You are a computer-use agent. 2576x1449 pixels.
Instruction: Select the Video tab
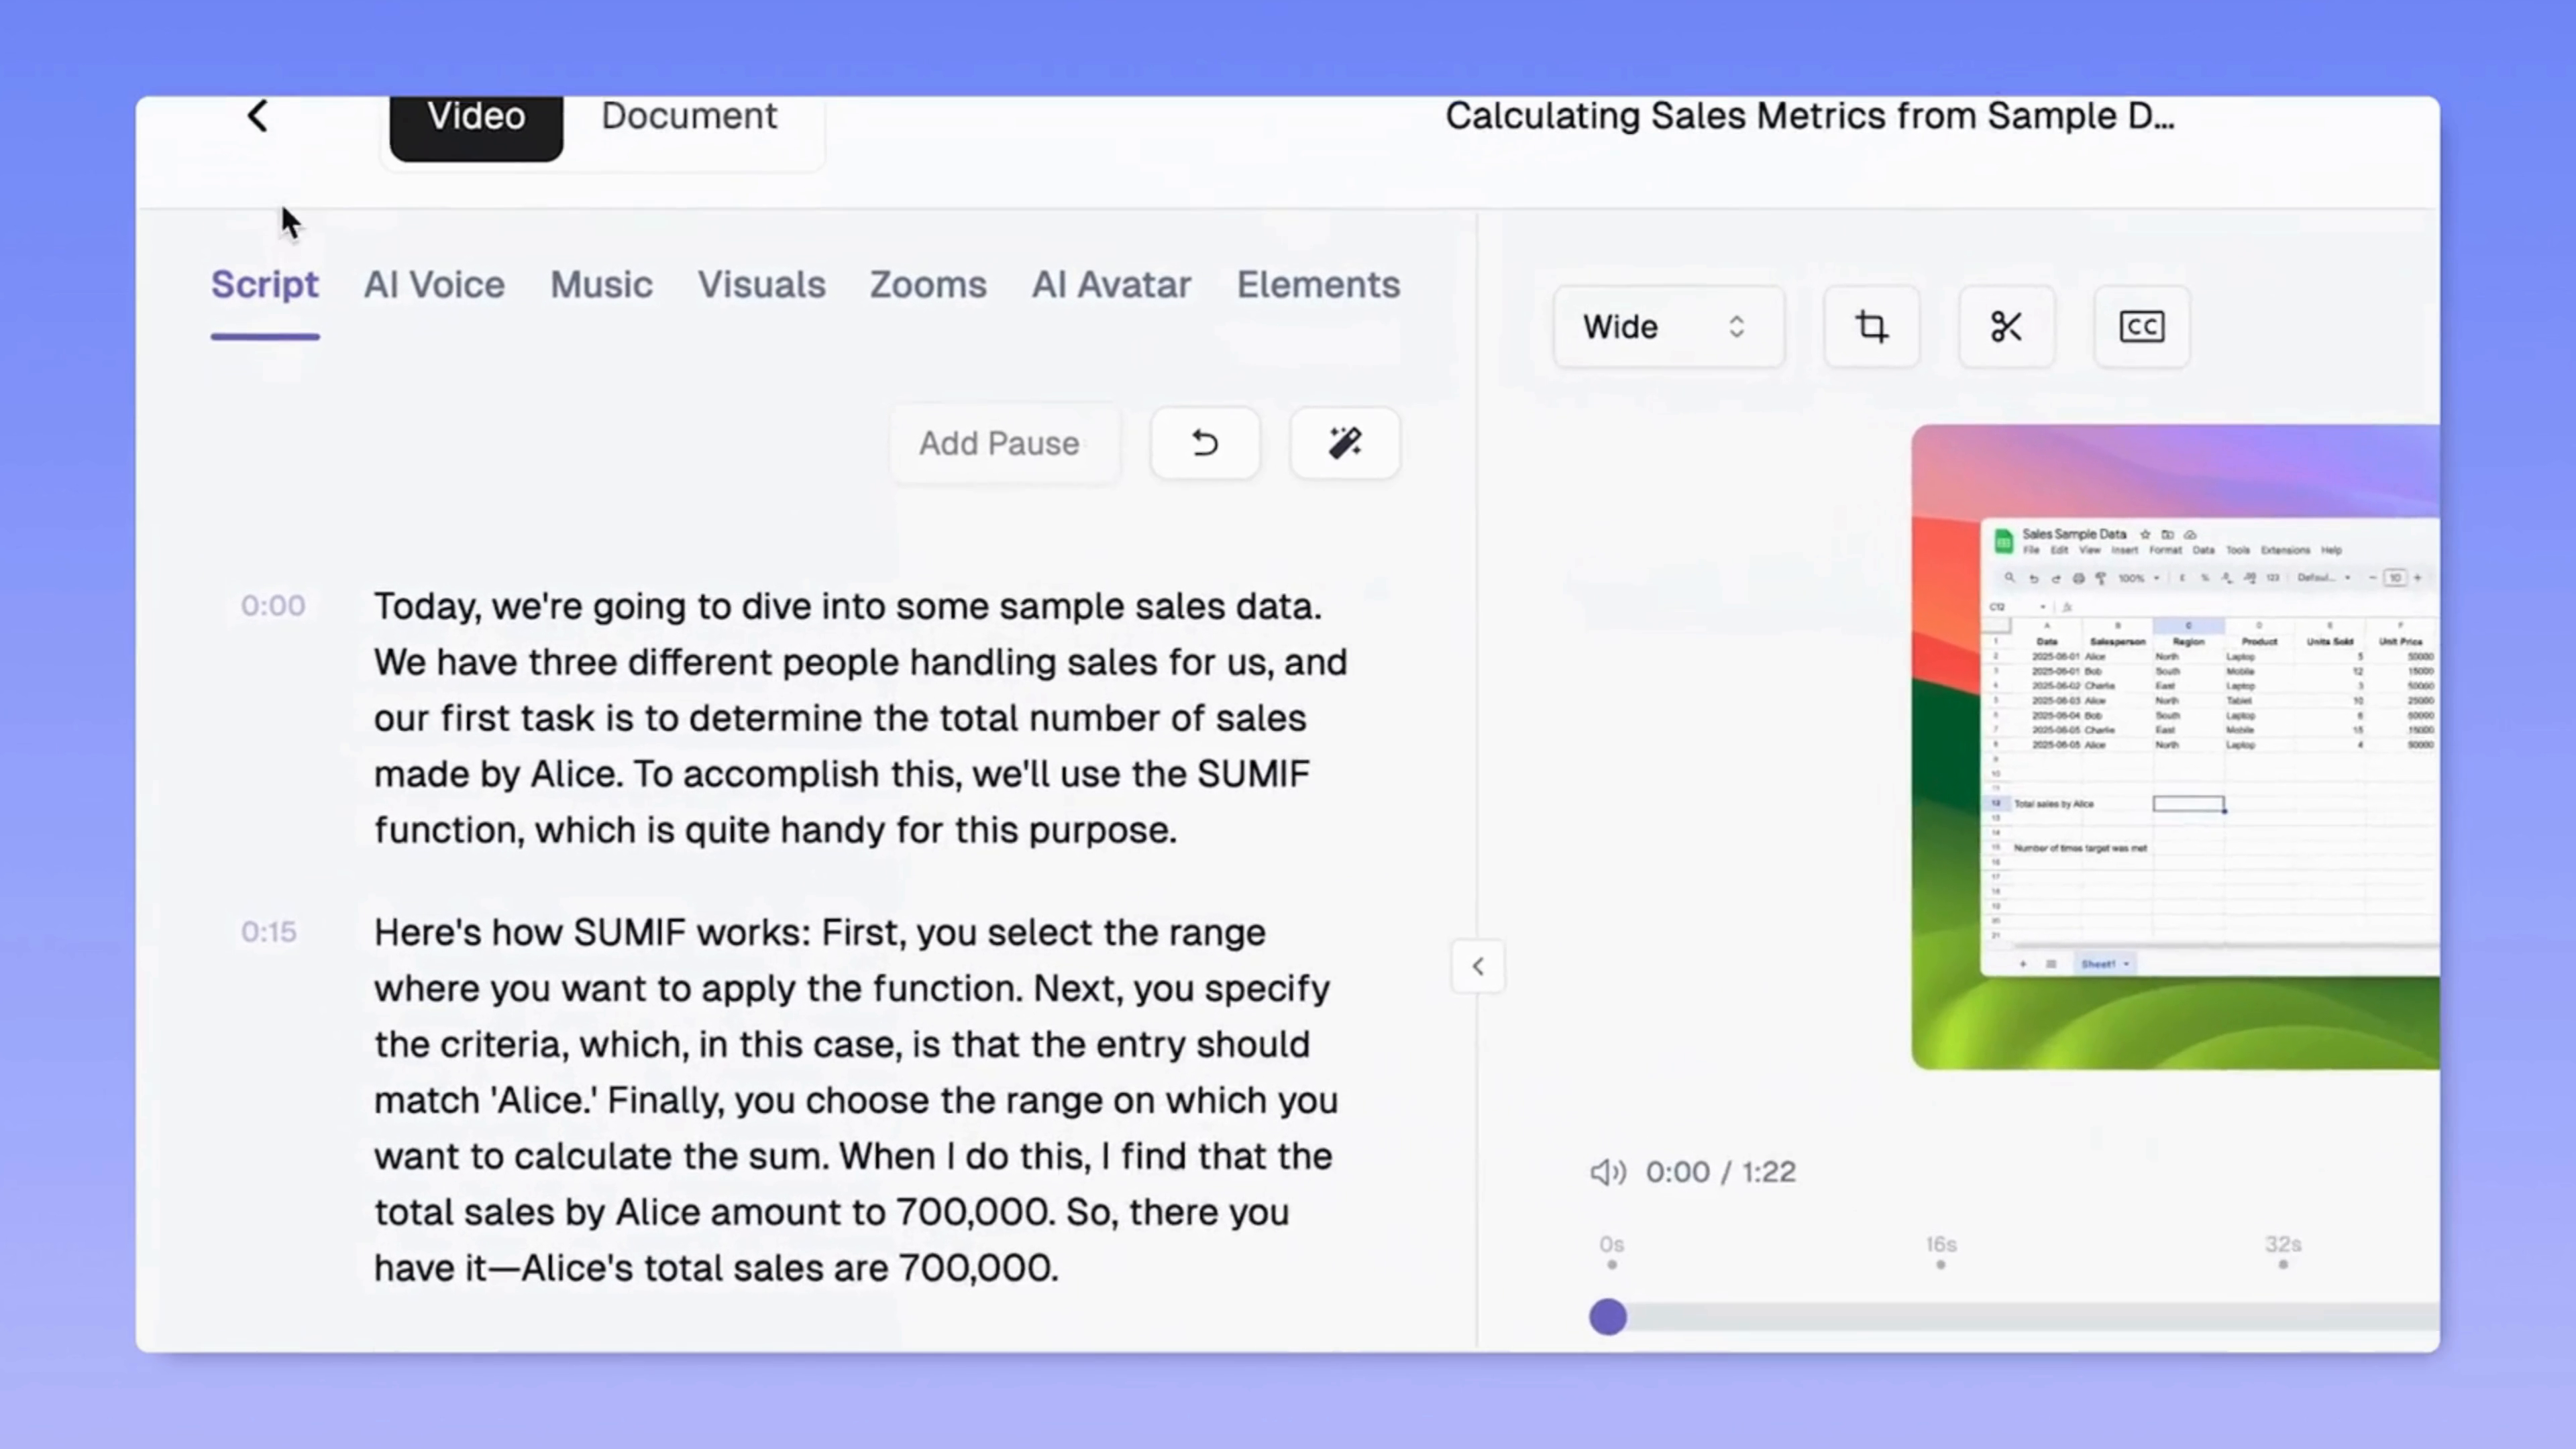475,116
